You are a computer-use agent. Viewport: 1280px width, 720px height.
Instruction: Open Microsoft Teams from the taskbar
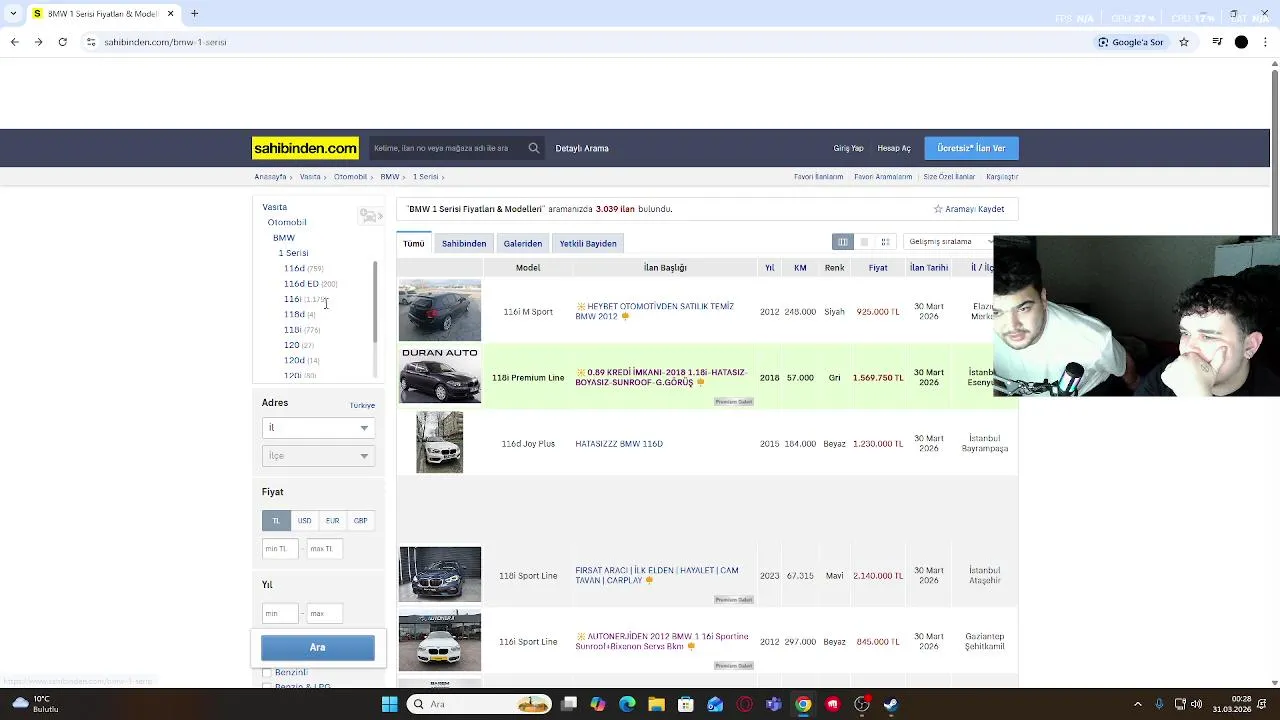click(773, 704)
